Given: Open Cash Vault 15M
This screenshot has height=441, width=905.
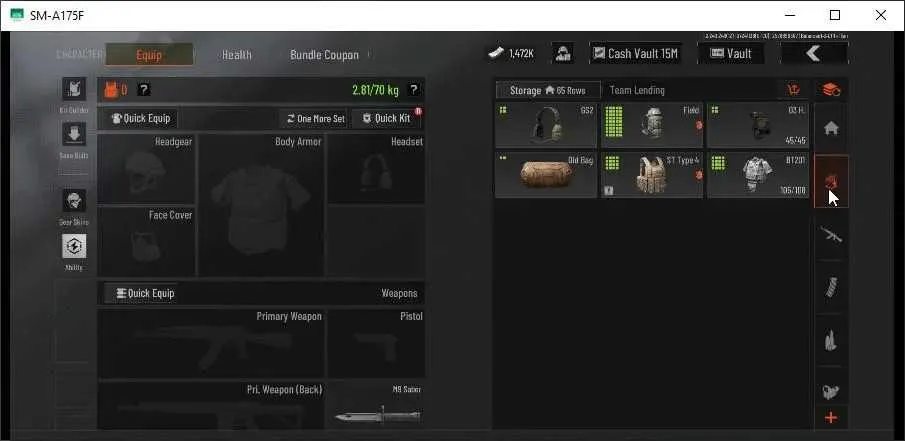Looking at the screenshot, I should [x=635, y=54].
